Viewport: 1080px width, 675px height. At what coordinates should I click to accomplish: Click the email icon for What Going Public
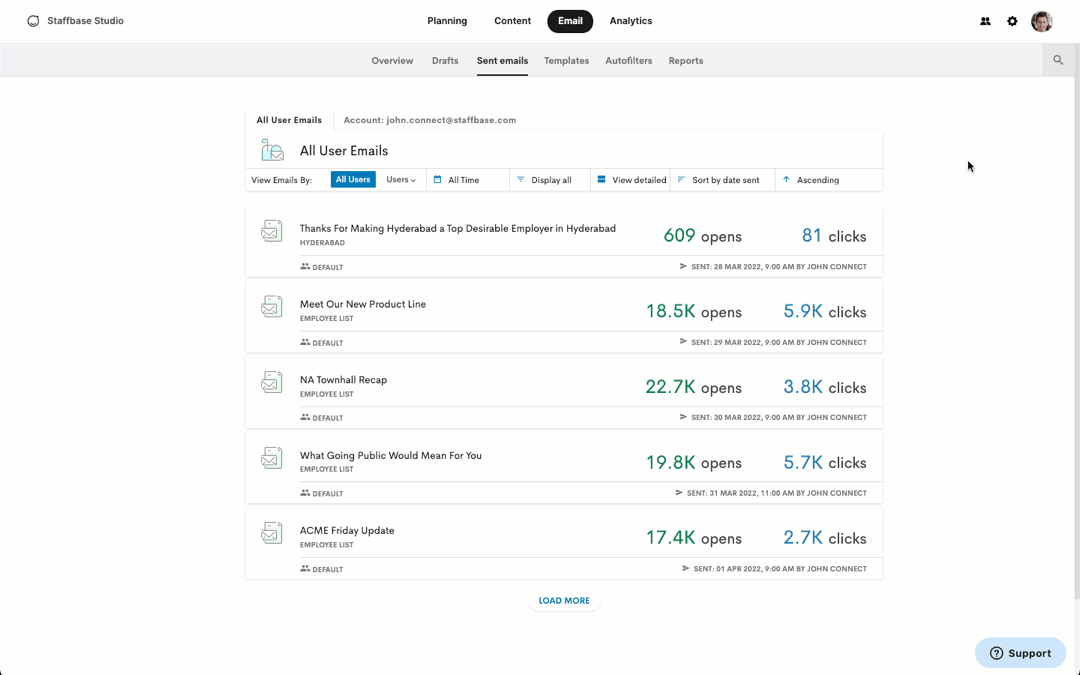(x=272, y=458)
